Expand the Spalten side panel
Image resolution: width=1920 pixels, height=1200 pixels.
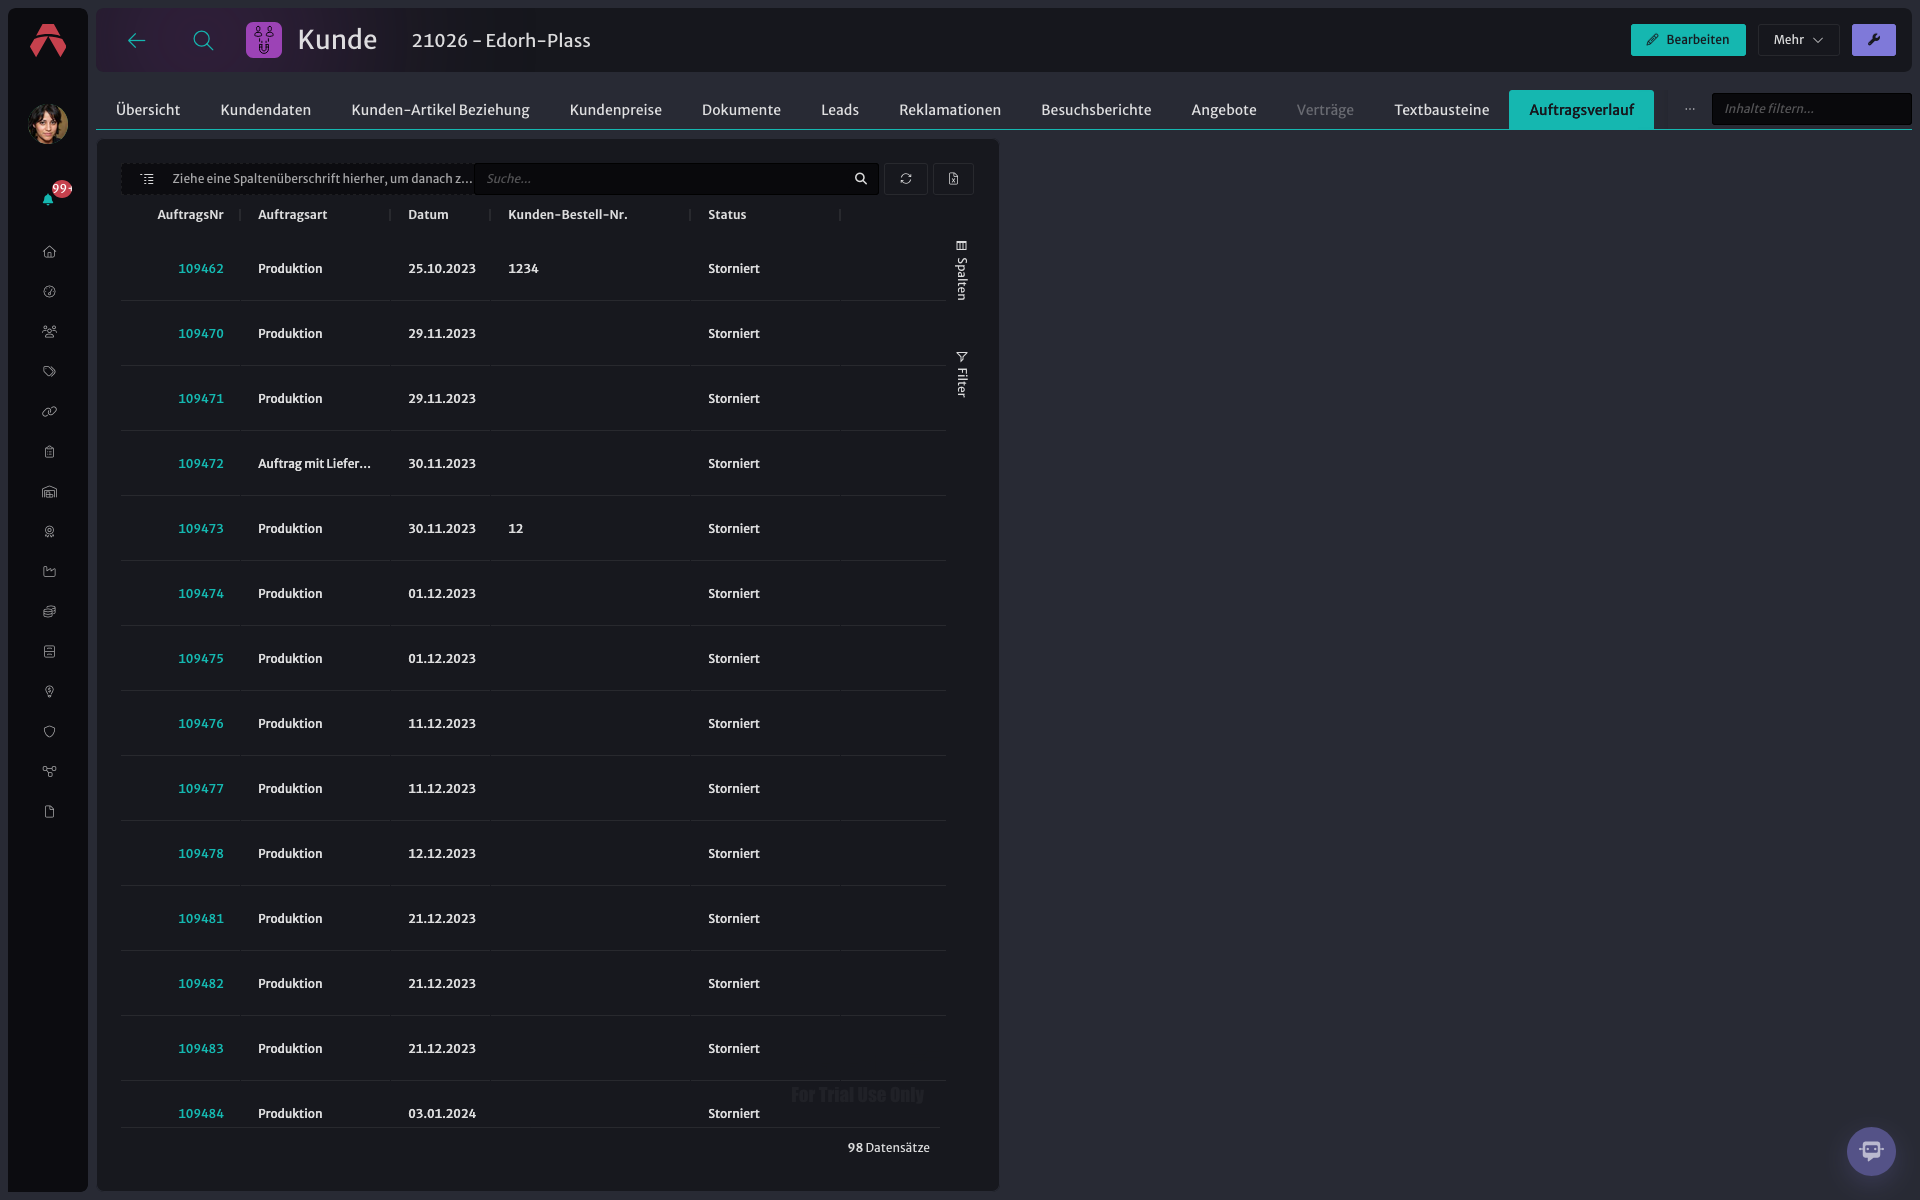(x=961, y=270)
